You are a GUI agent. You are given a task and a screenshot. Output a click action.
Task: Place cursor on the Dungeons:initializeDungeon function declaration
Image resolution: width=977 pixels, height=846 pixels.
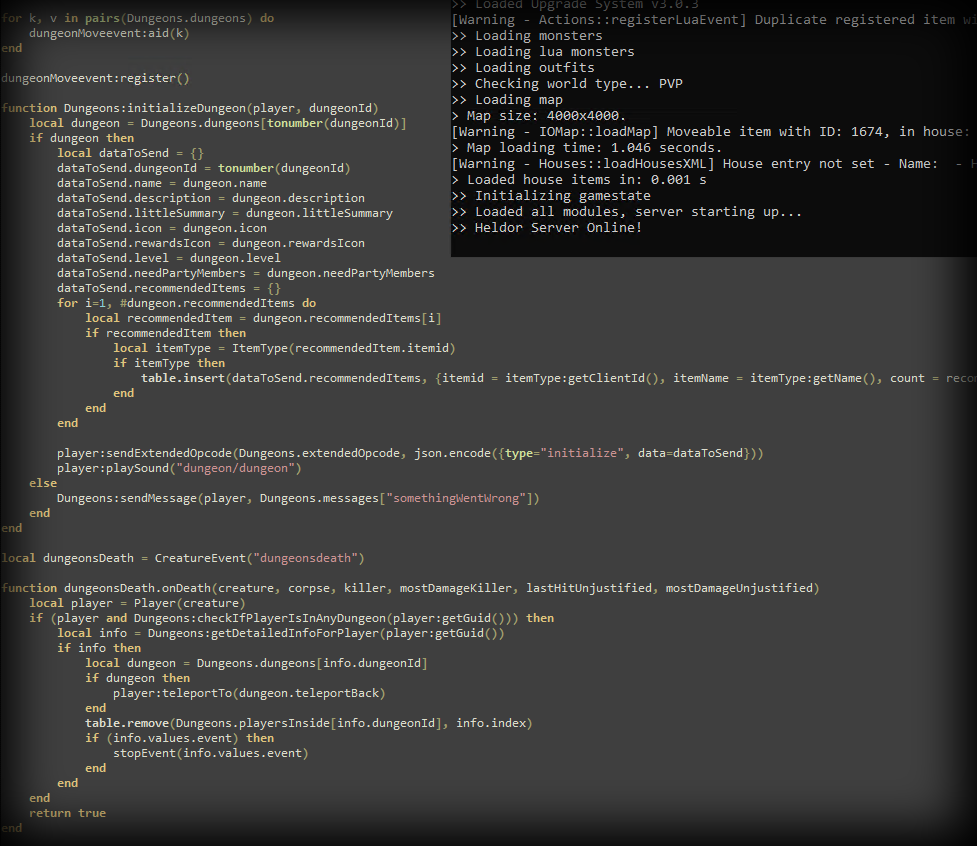coord(189,108)
